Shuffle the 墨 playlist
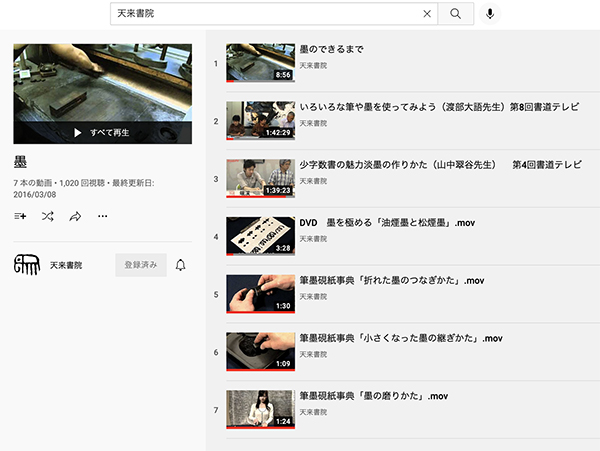600x451 pixels. tap(48, 216)
